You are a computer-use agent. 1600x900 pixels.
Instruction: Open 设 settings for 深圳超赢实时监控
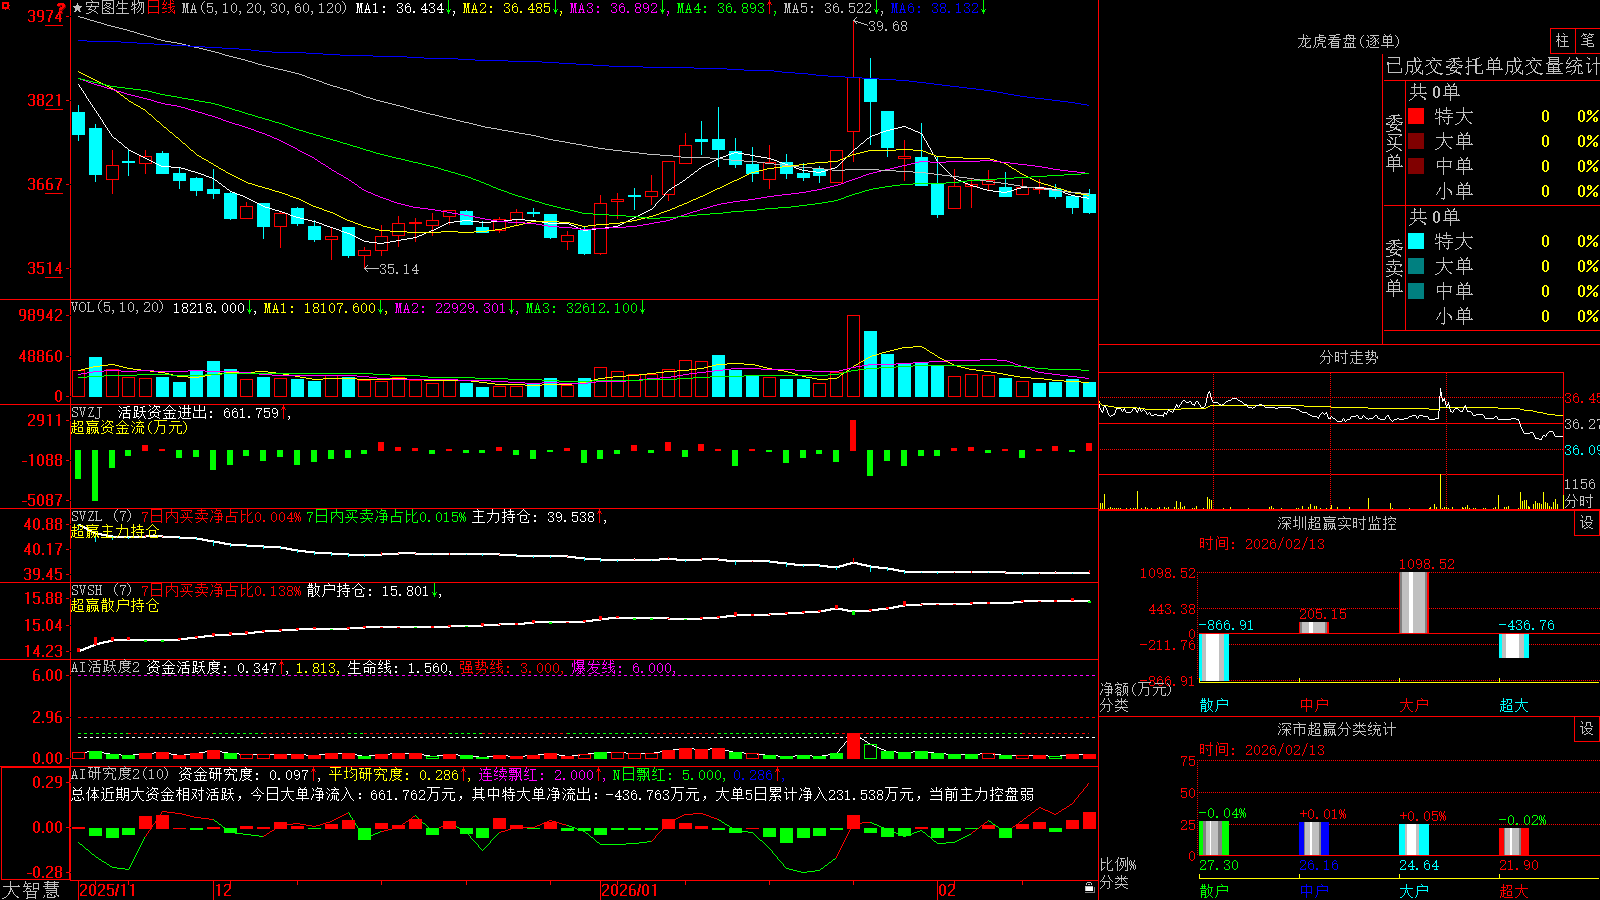[1587, 523]
